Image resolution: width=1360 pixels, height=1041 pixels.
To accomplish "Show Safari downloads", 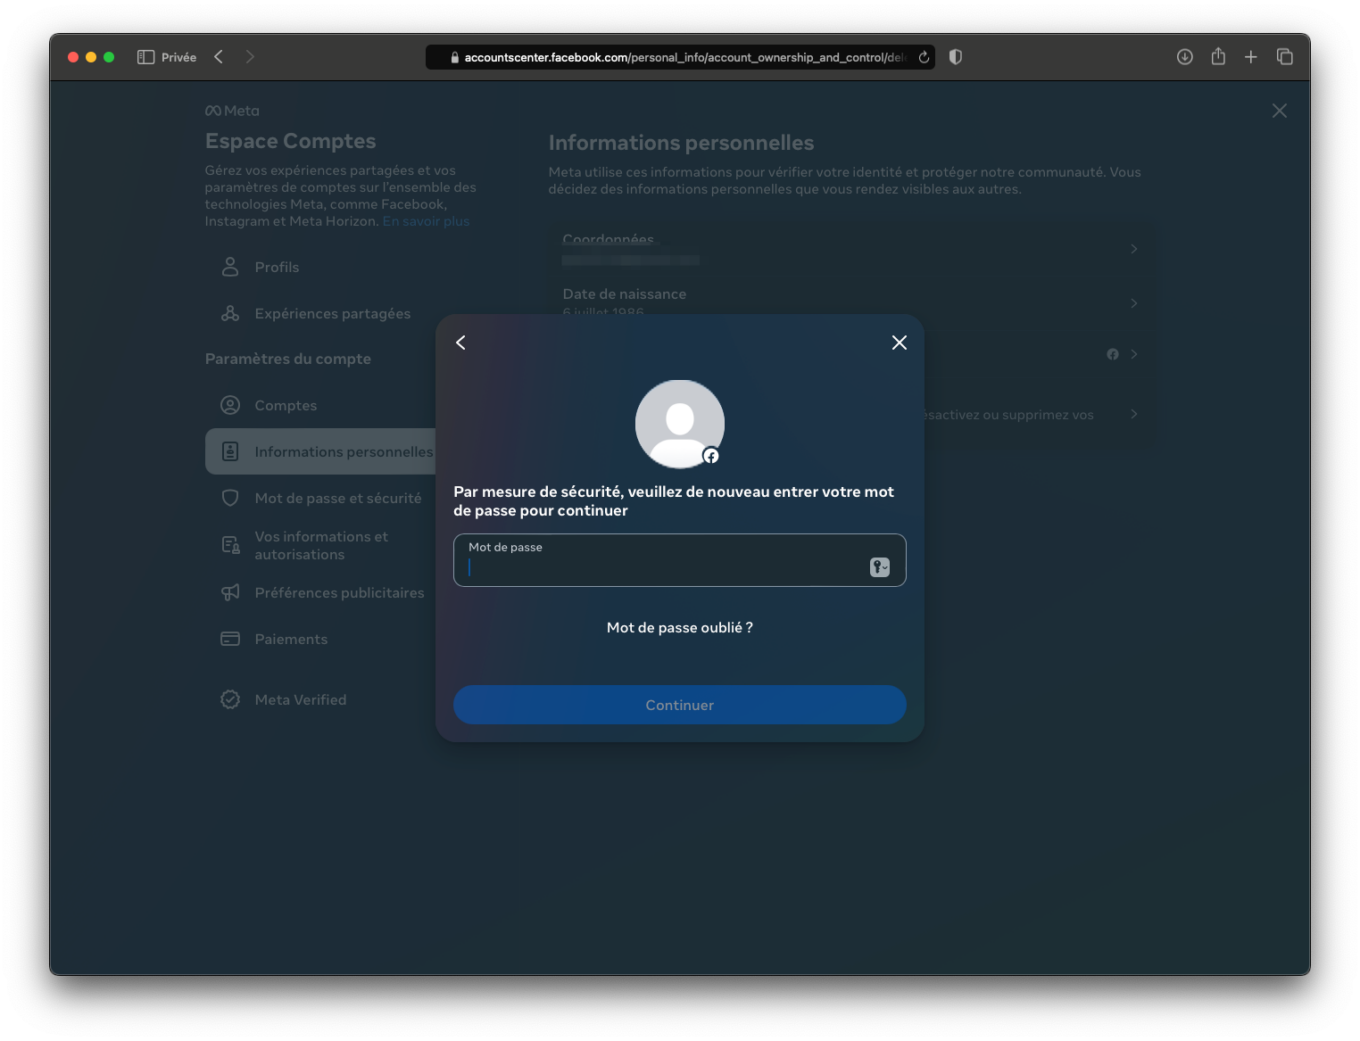I will (x=1185, y=57).
